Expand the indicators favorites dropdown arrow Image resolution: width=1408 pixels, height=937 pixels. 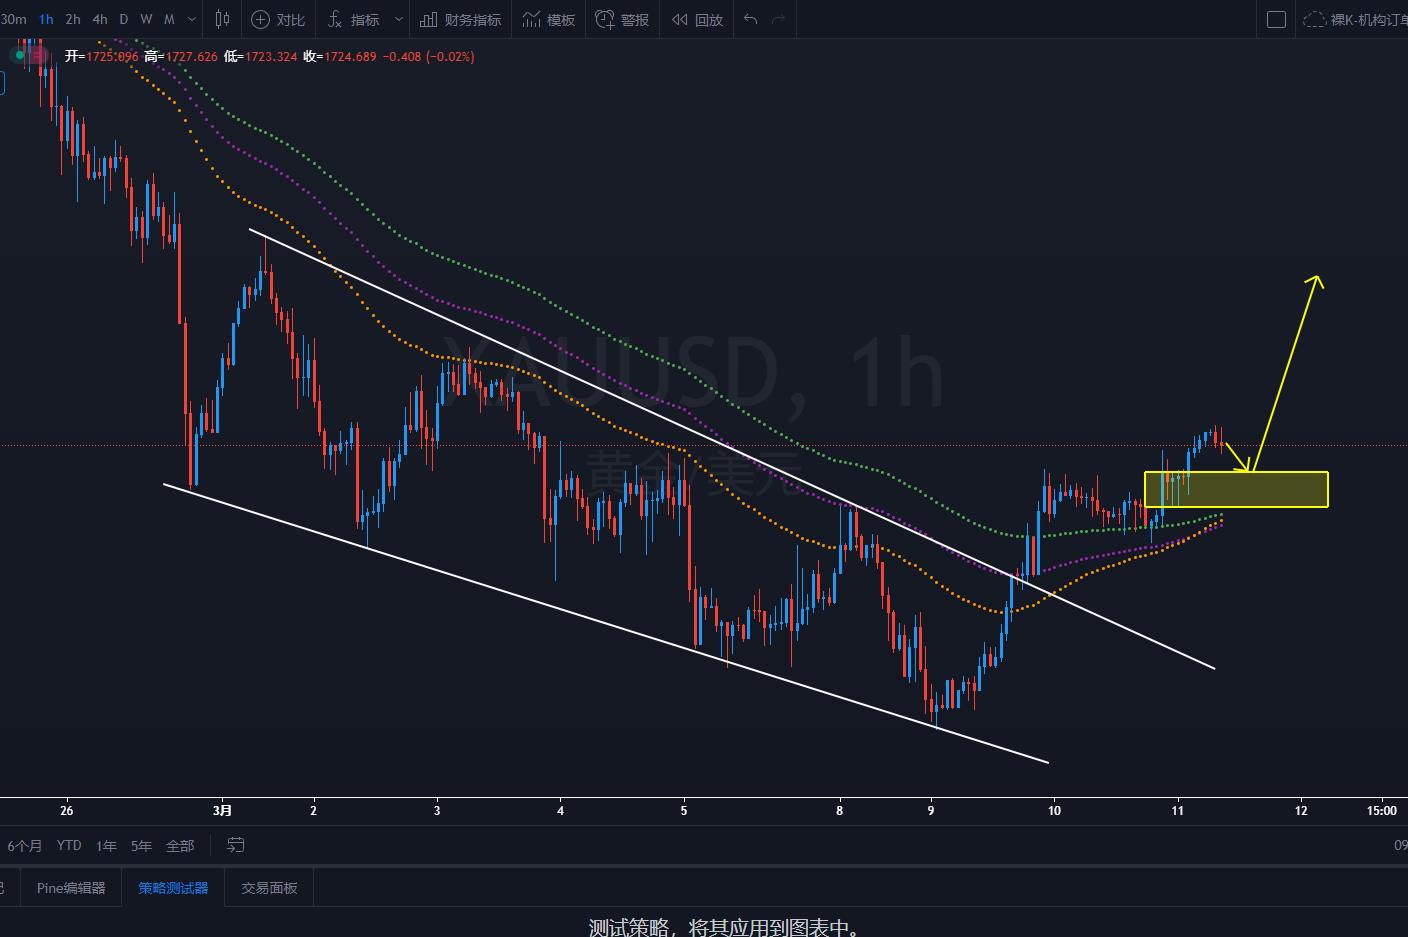(x=399, y=19)
